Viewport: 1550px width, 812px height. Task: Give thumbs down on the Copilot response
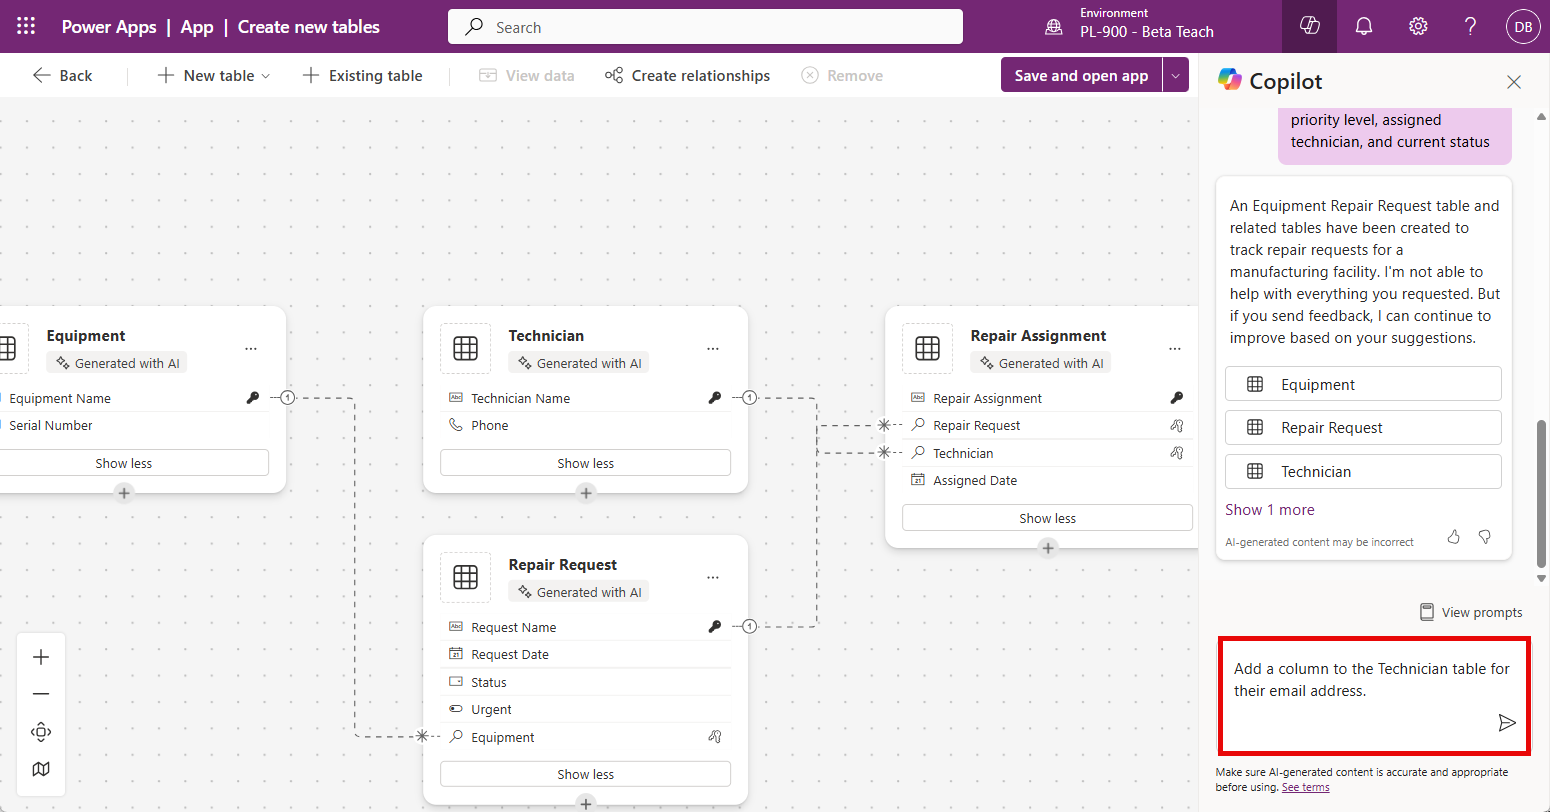1485,537
